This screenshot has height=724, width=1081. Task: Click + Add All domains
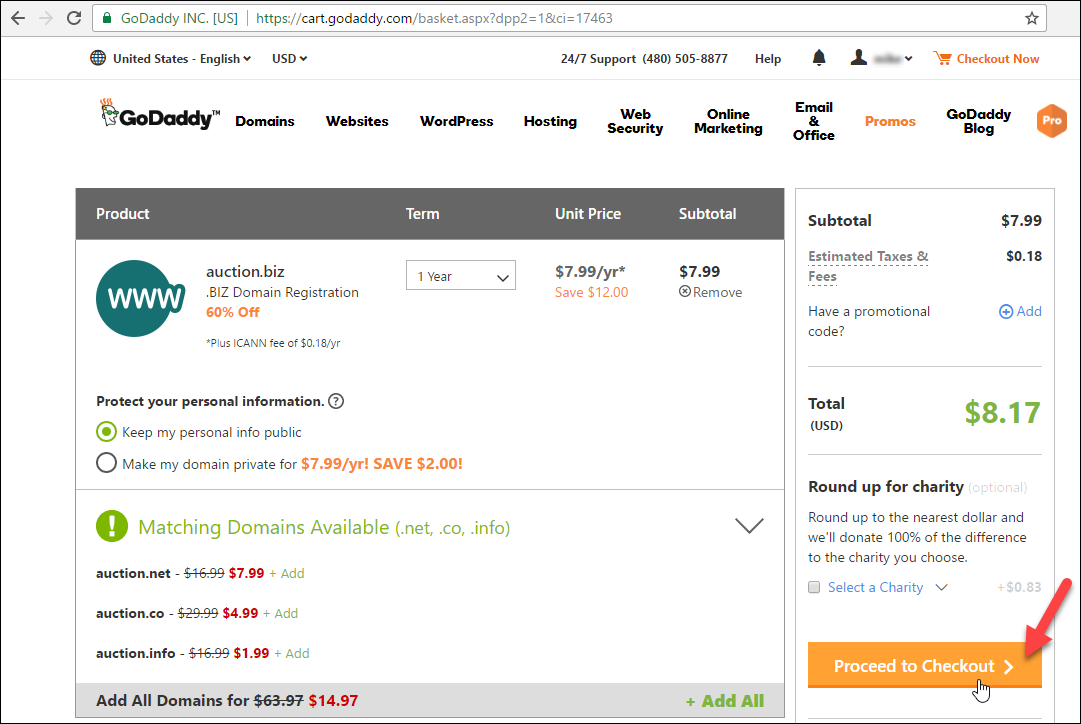[725, 701]
